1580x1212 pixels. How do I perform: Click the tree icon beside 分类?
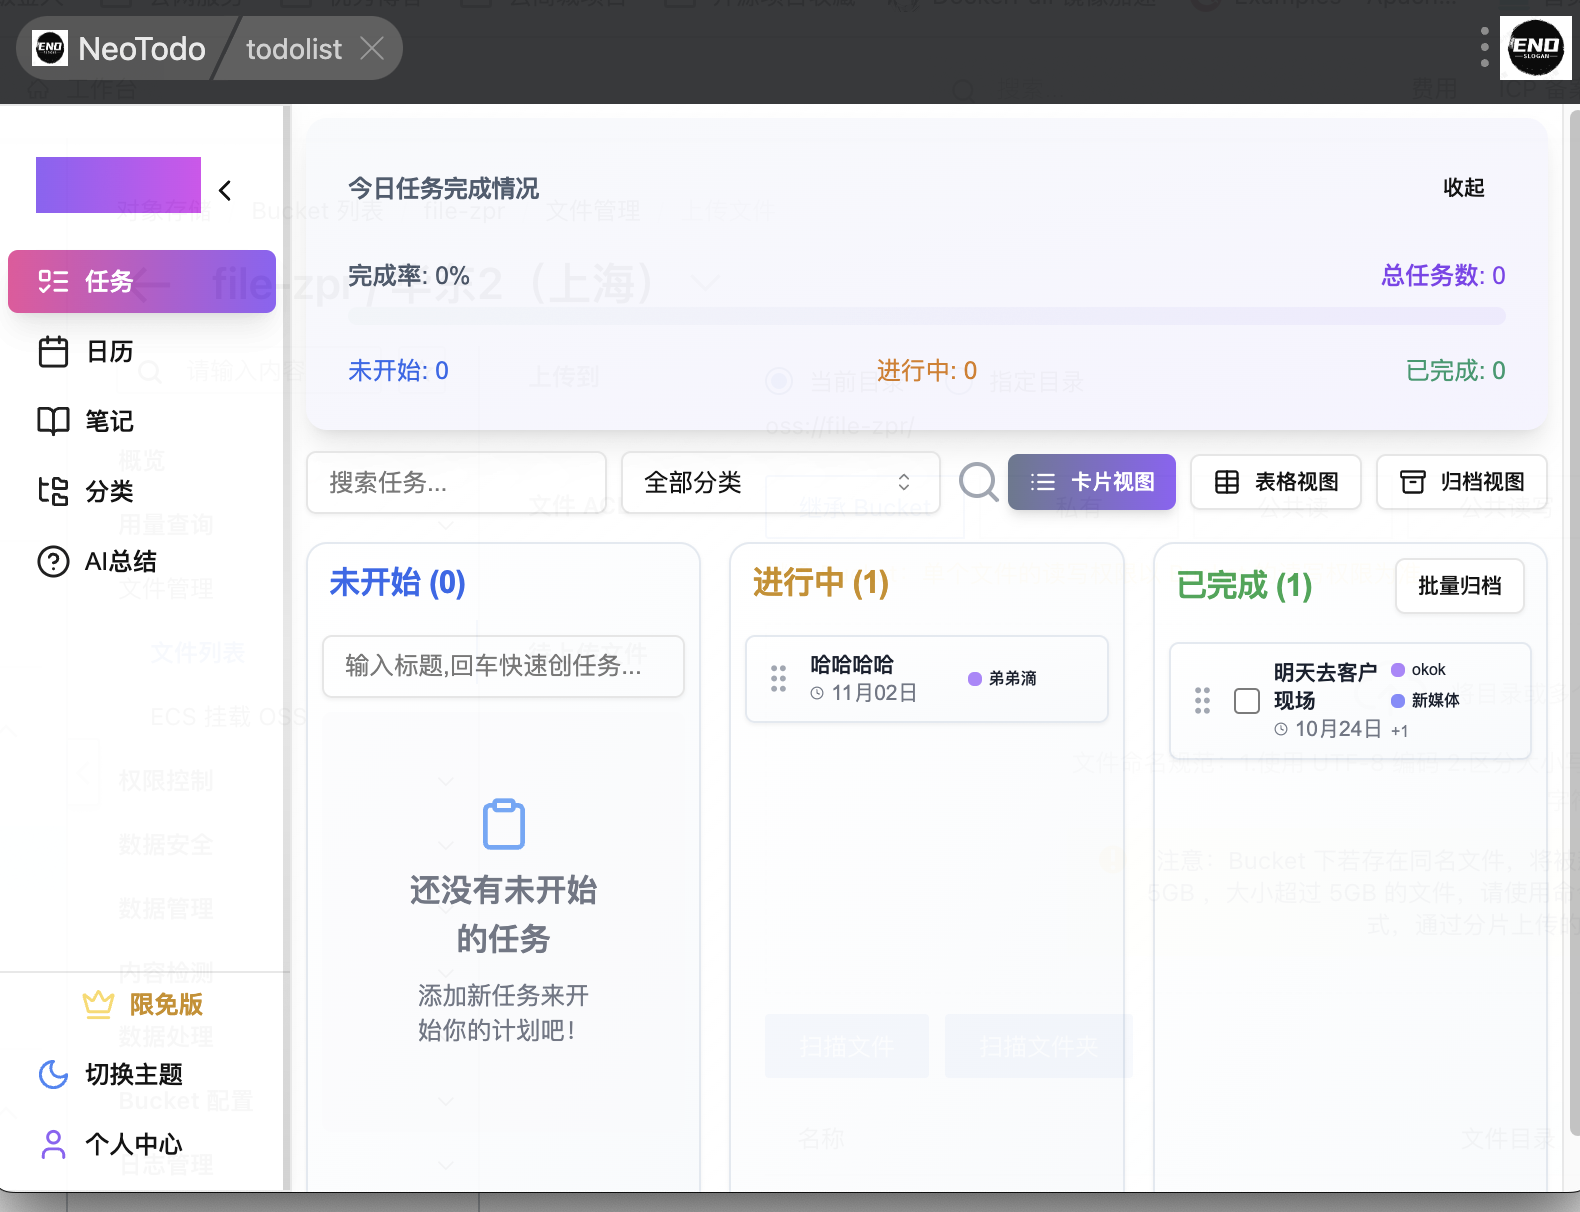pos(53,491)
